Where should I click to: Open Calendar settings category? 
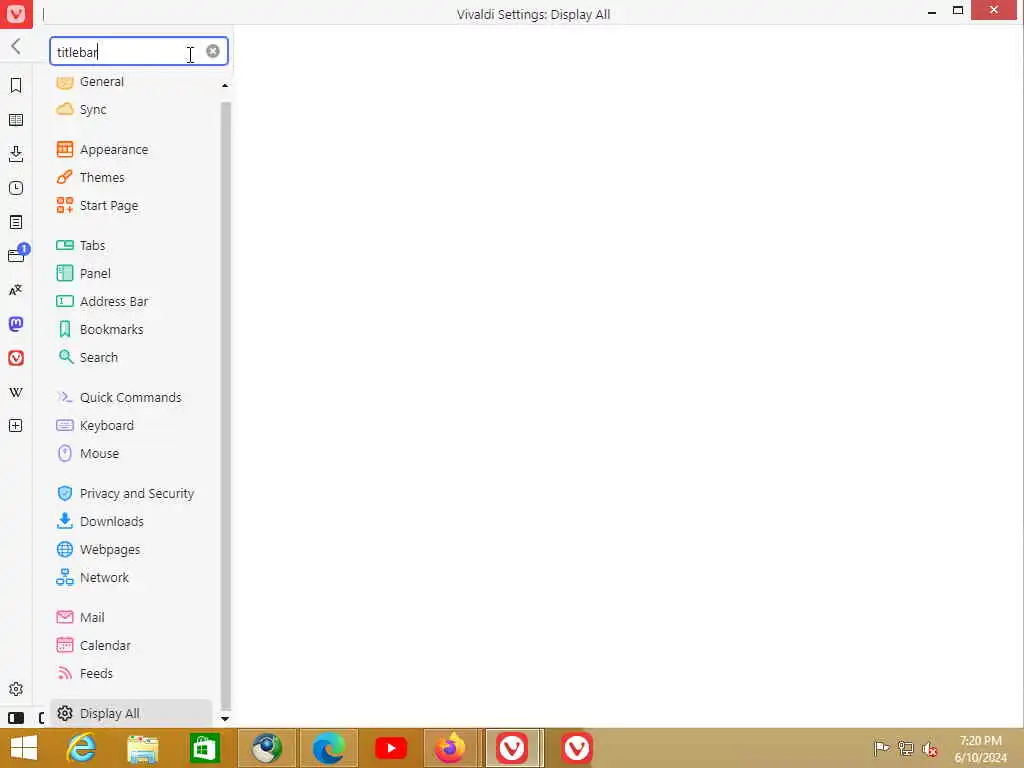tap(131, 646)
